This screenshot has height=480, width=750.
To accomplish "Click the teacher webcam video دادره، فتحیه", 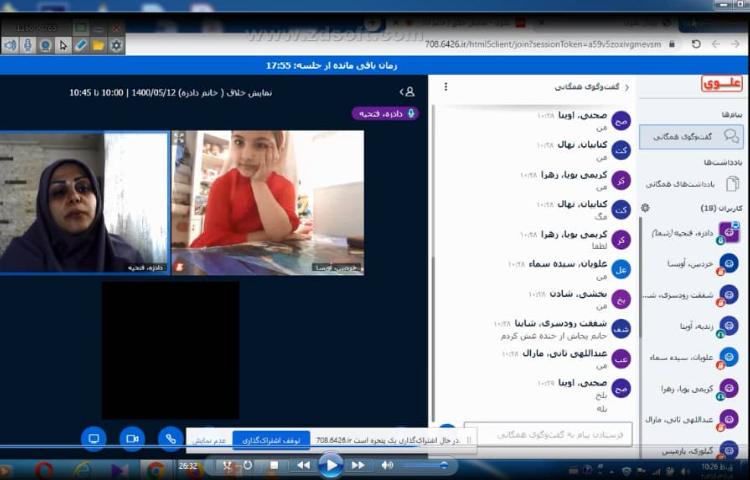I will coord(84,202).
